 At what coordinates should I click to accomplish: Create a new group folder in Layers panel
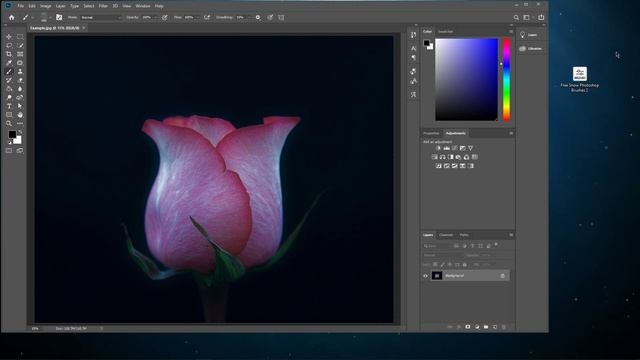point(486,327)
